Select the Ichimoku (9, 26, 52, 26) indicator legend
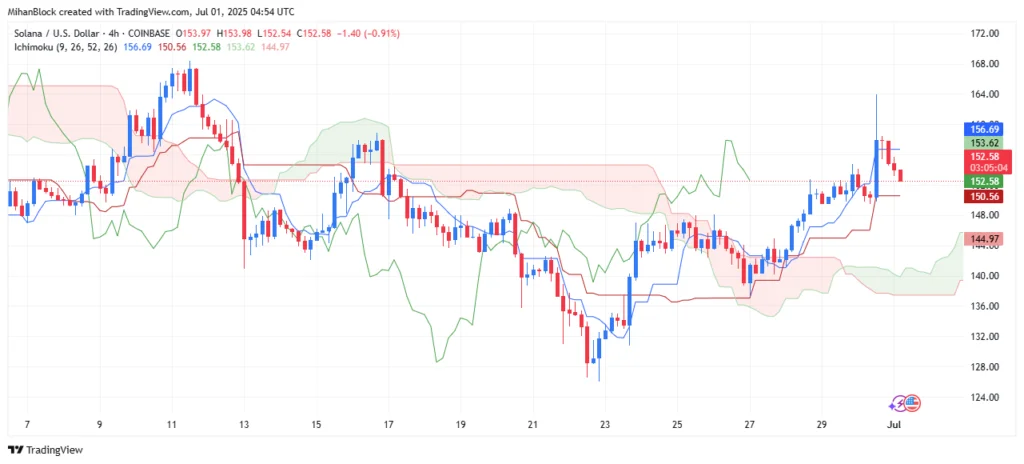 click(x=63, y=47)
